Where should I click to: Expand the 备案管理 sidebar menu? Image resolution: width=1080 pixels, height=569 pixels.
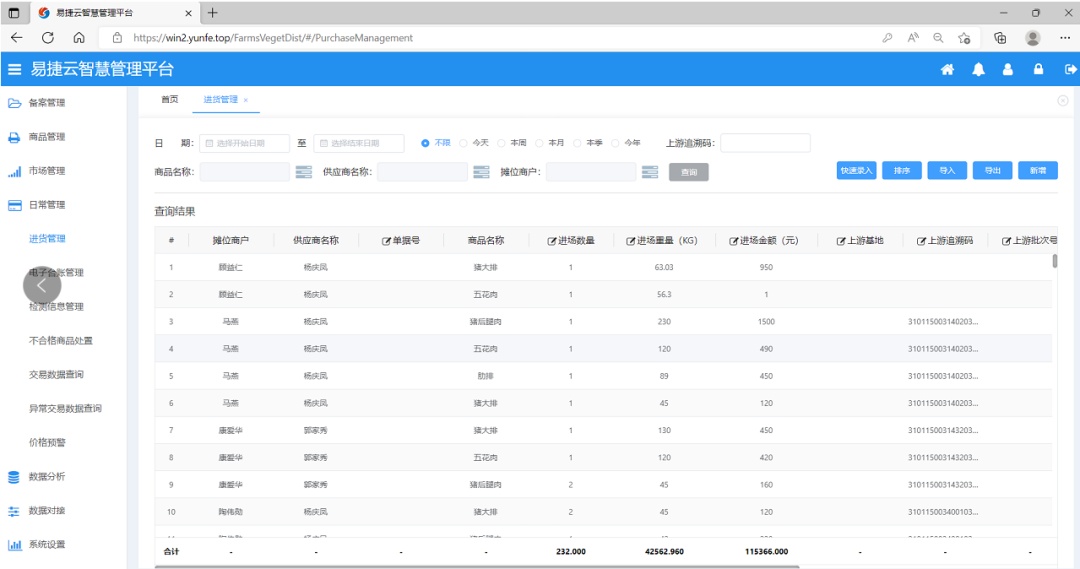47,103
